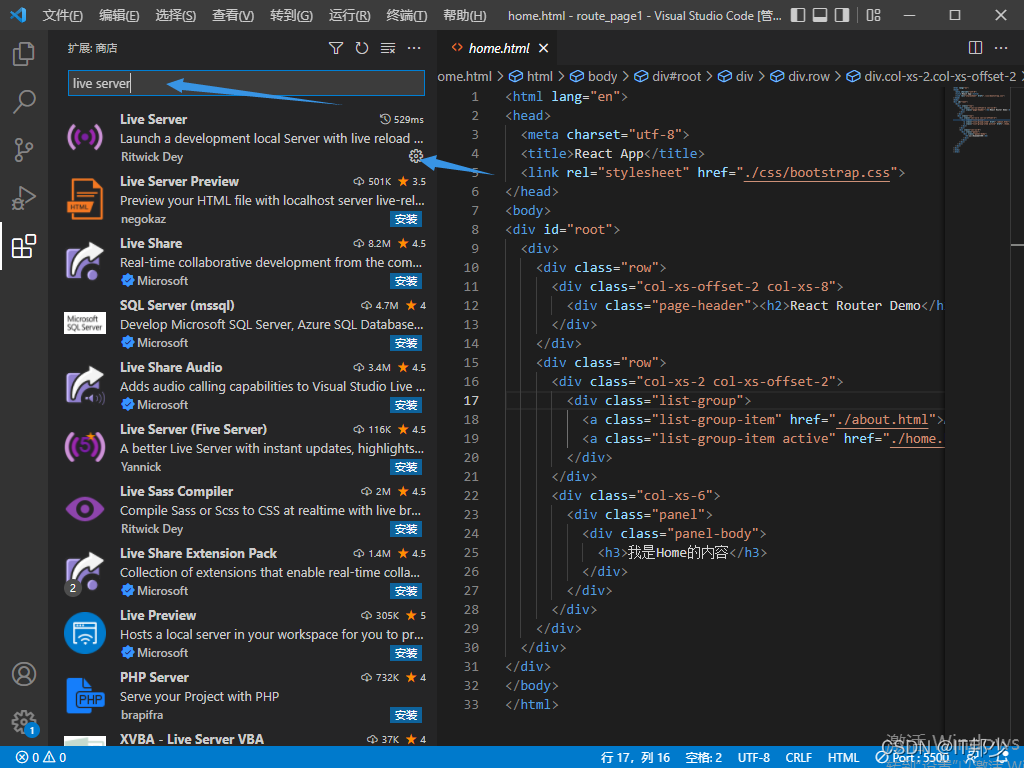Select div.col-xs-2.col-xs-offset-2 breadcrumb
This screenshot has height=768, width=1024.
[x=932, y=76]
